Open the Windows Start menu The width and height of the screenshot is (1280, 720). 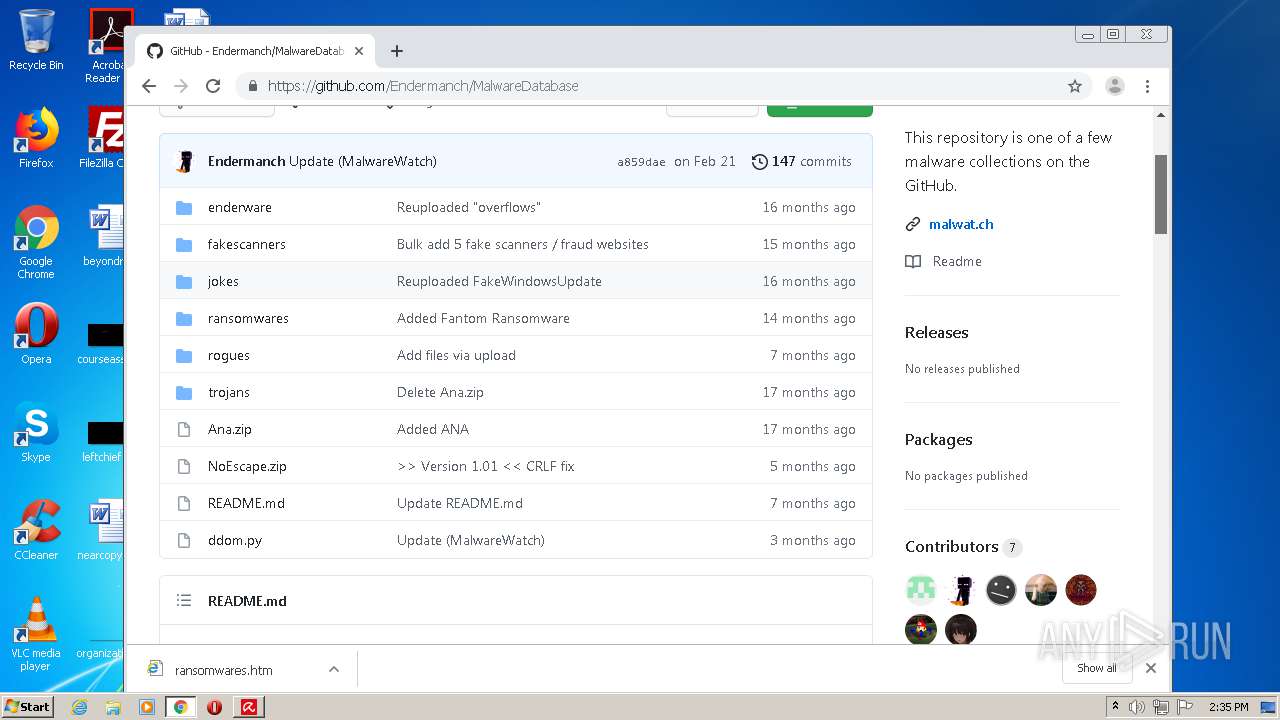coord(28,707)
